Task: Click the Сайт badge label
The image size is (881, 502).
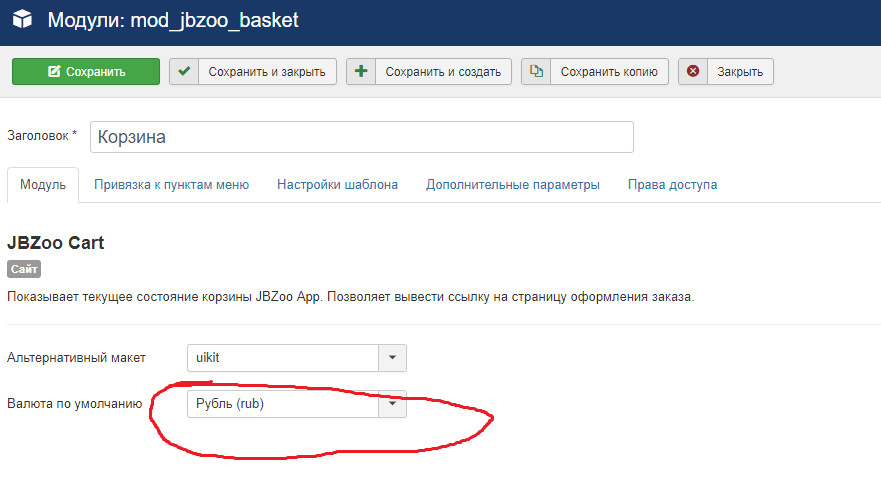Action: pos(24,269)
